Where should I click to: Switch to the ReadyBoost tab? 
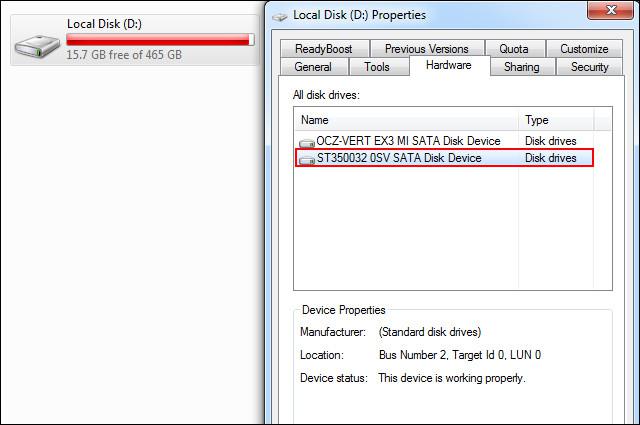coord(323,49)
